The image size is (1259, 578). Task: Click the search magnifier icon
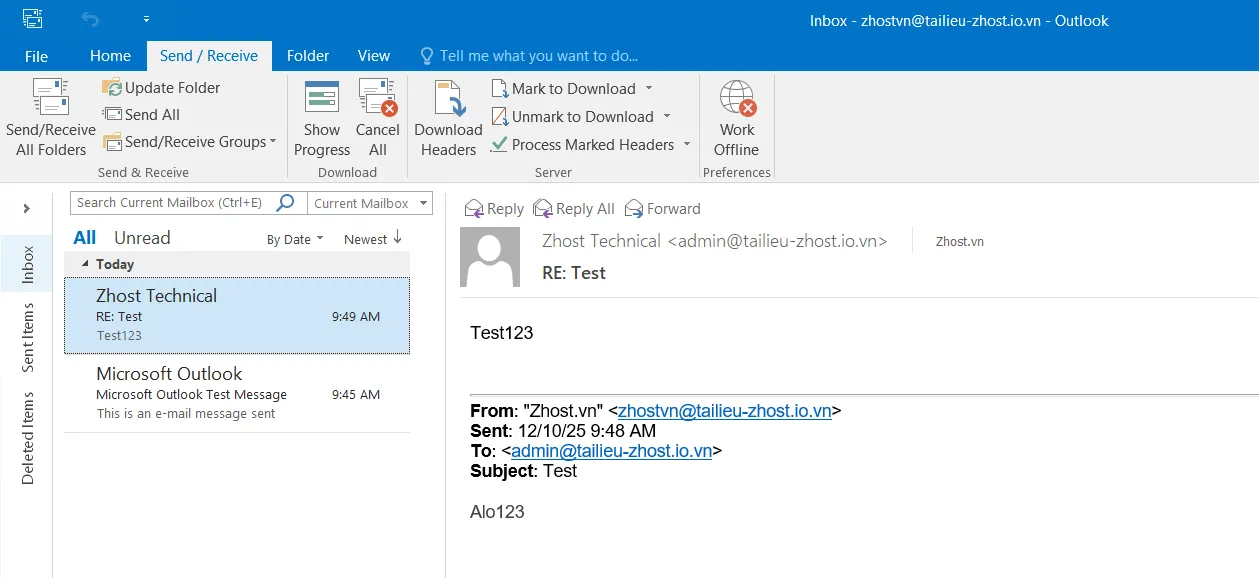pyautogui.click(x=287, y=202)
